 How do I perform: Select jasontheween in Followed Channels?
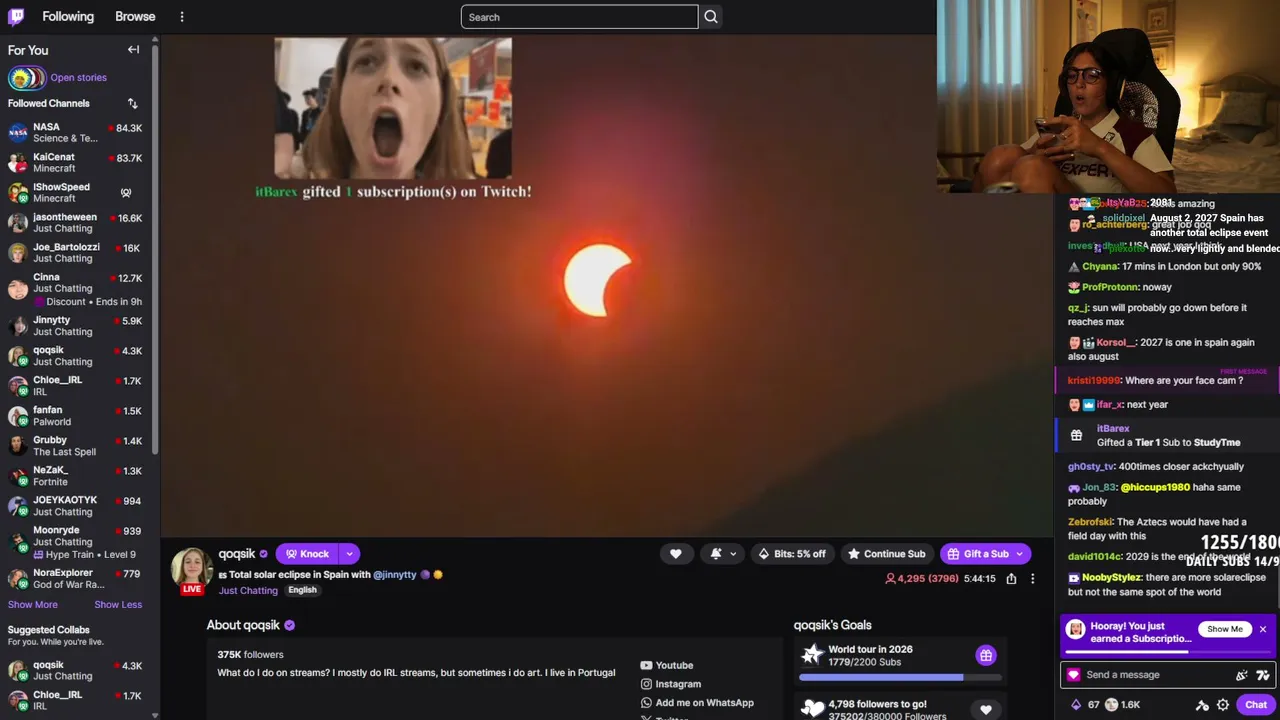75,222
